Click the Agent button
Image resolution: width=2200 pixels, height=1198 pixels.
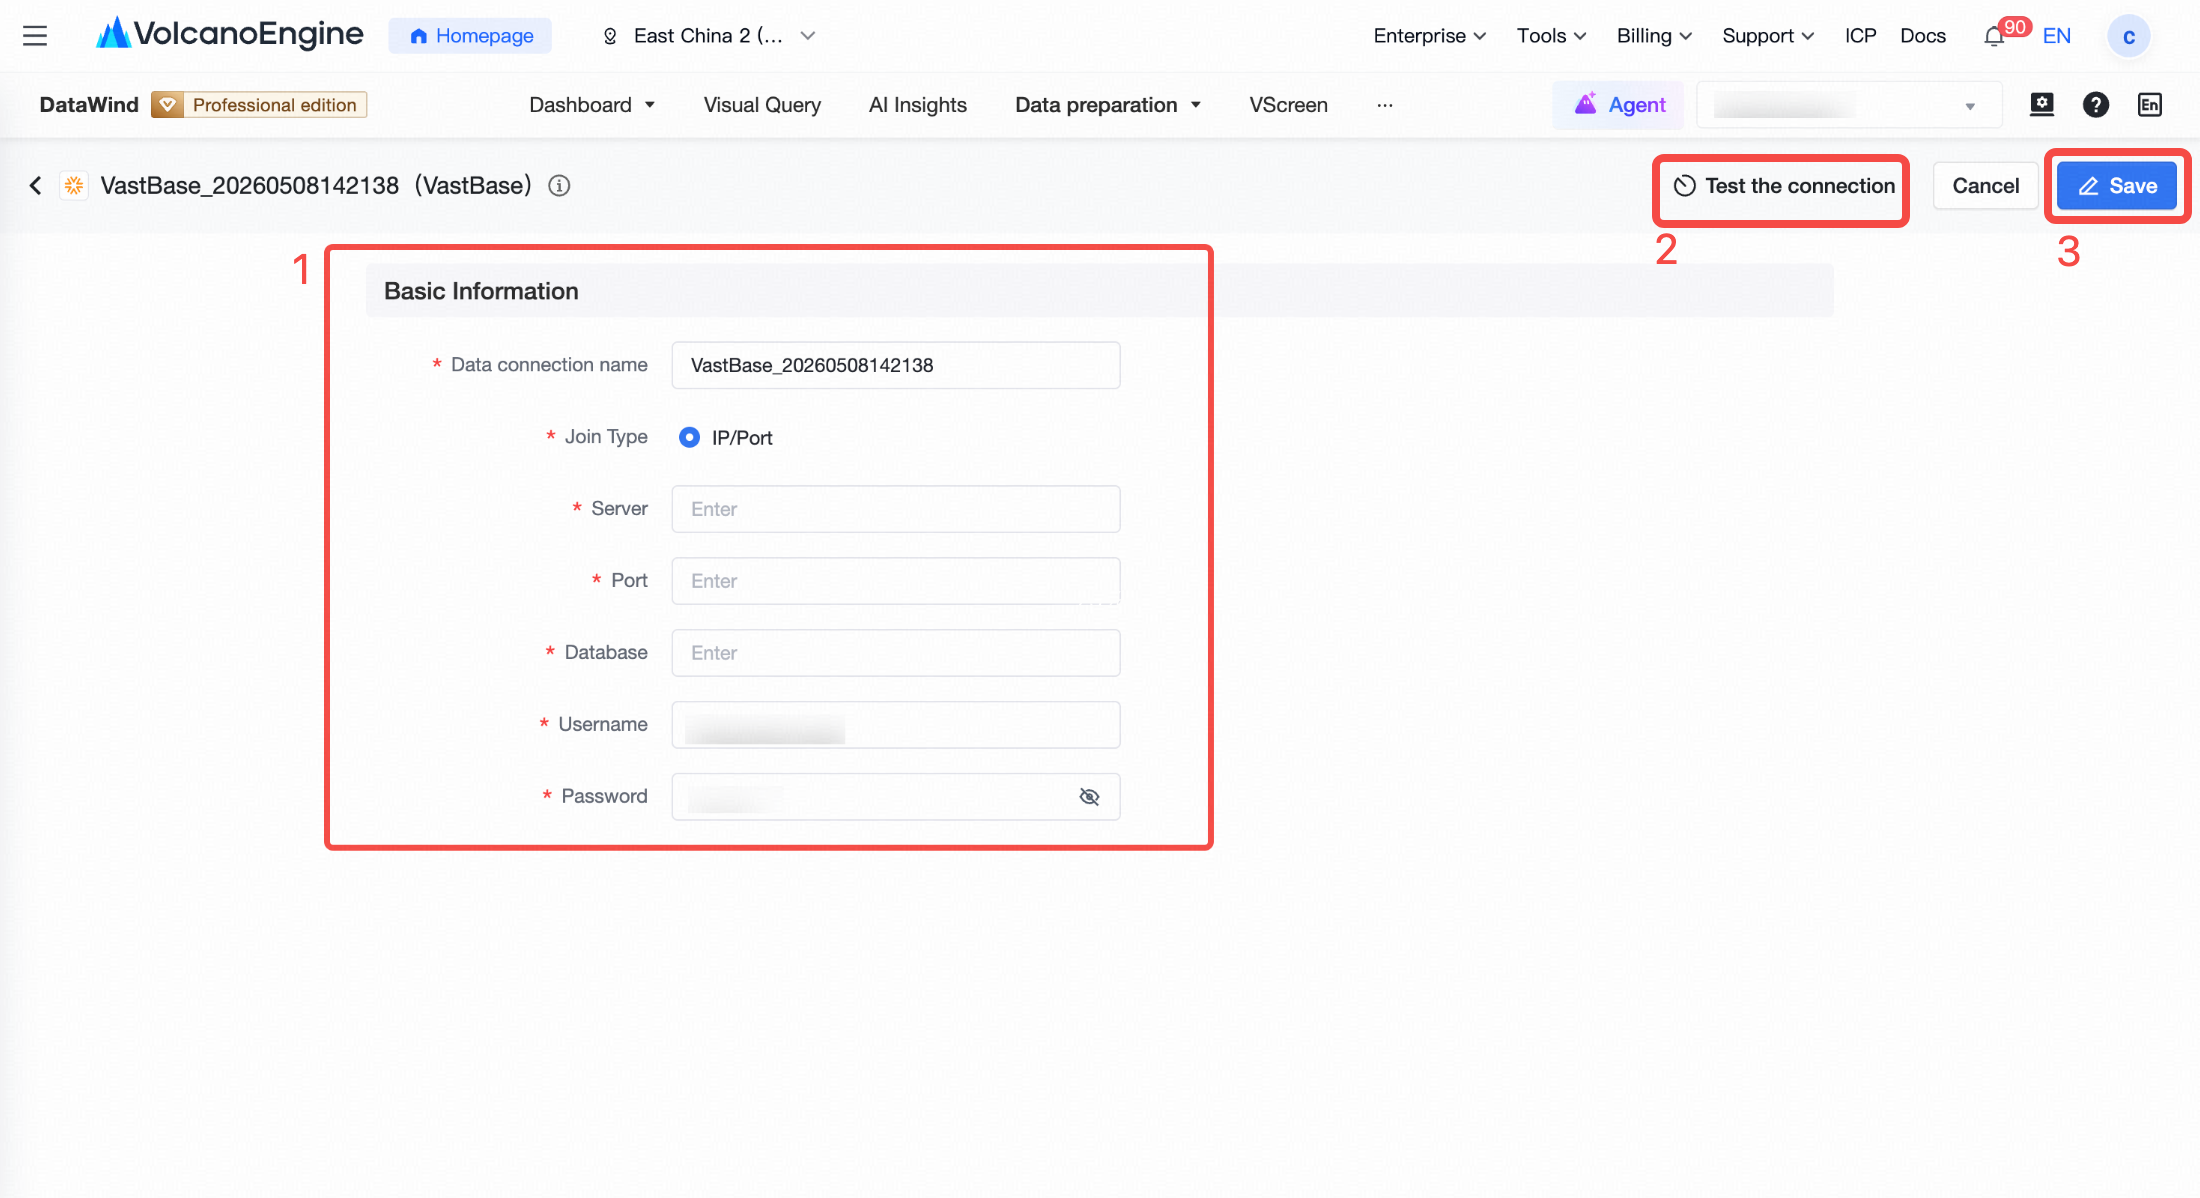[x=1619, y=105]
